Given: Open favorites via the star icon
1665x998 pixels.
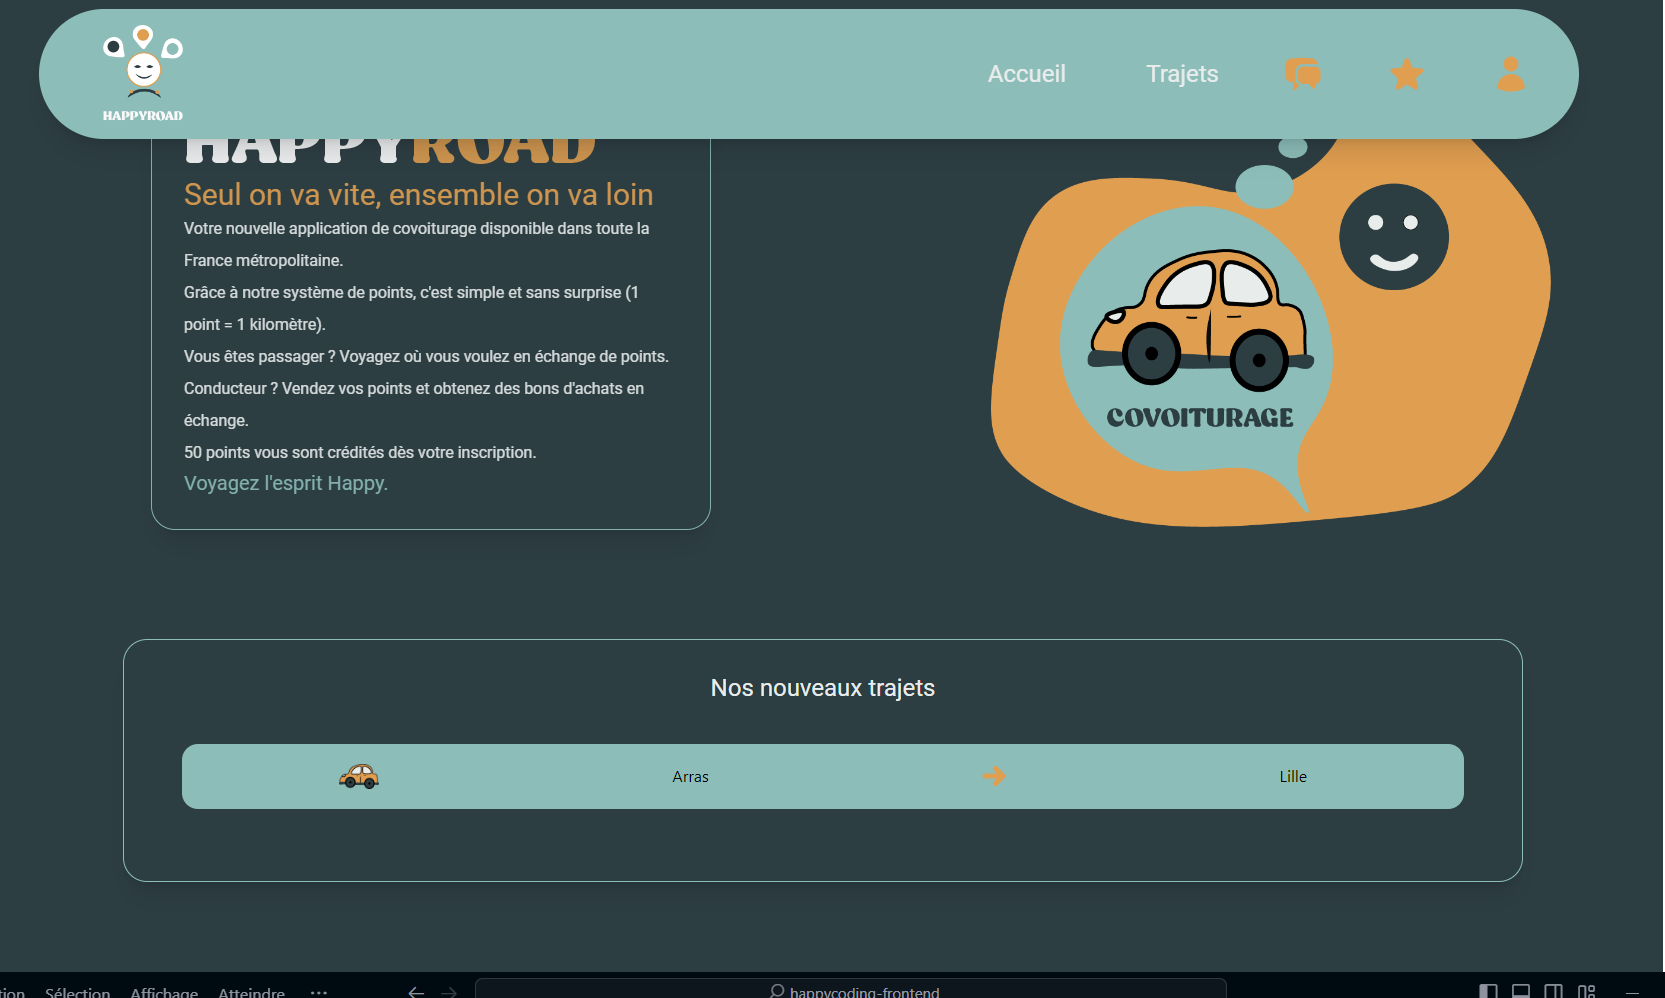Looking at the screenshot, I should (1407, 74).
